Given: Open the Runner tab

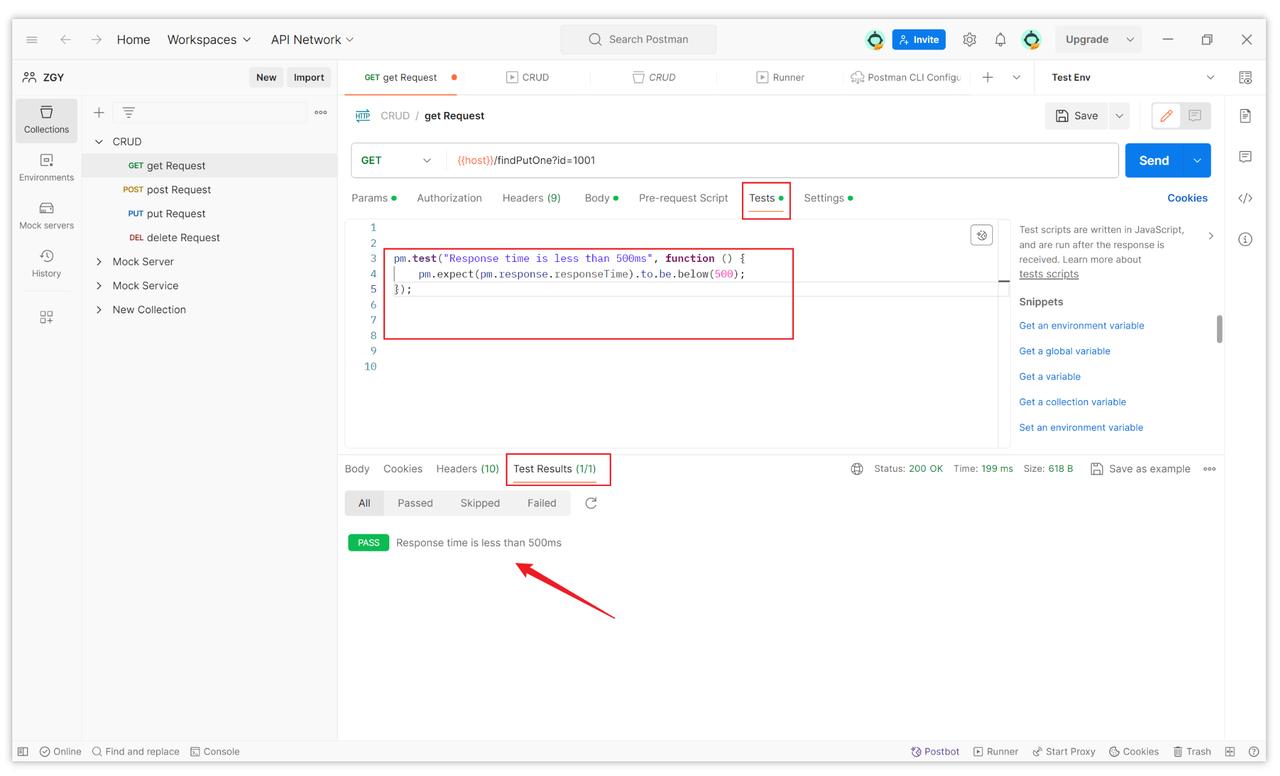Looking at the screenshot, I should (780, 77).
